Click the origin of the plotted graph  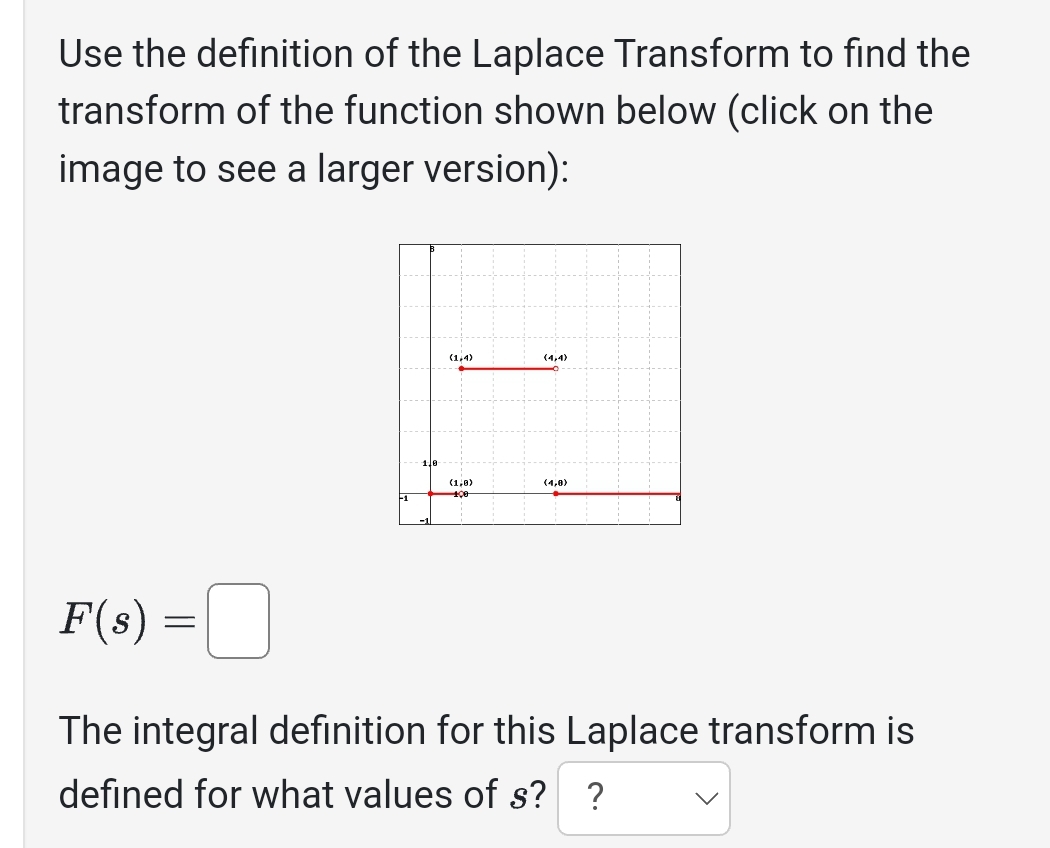click(x=430, y=492)
